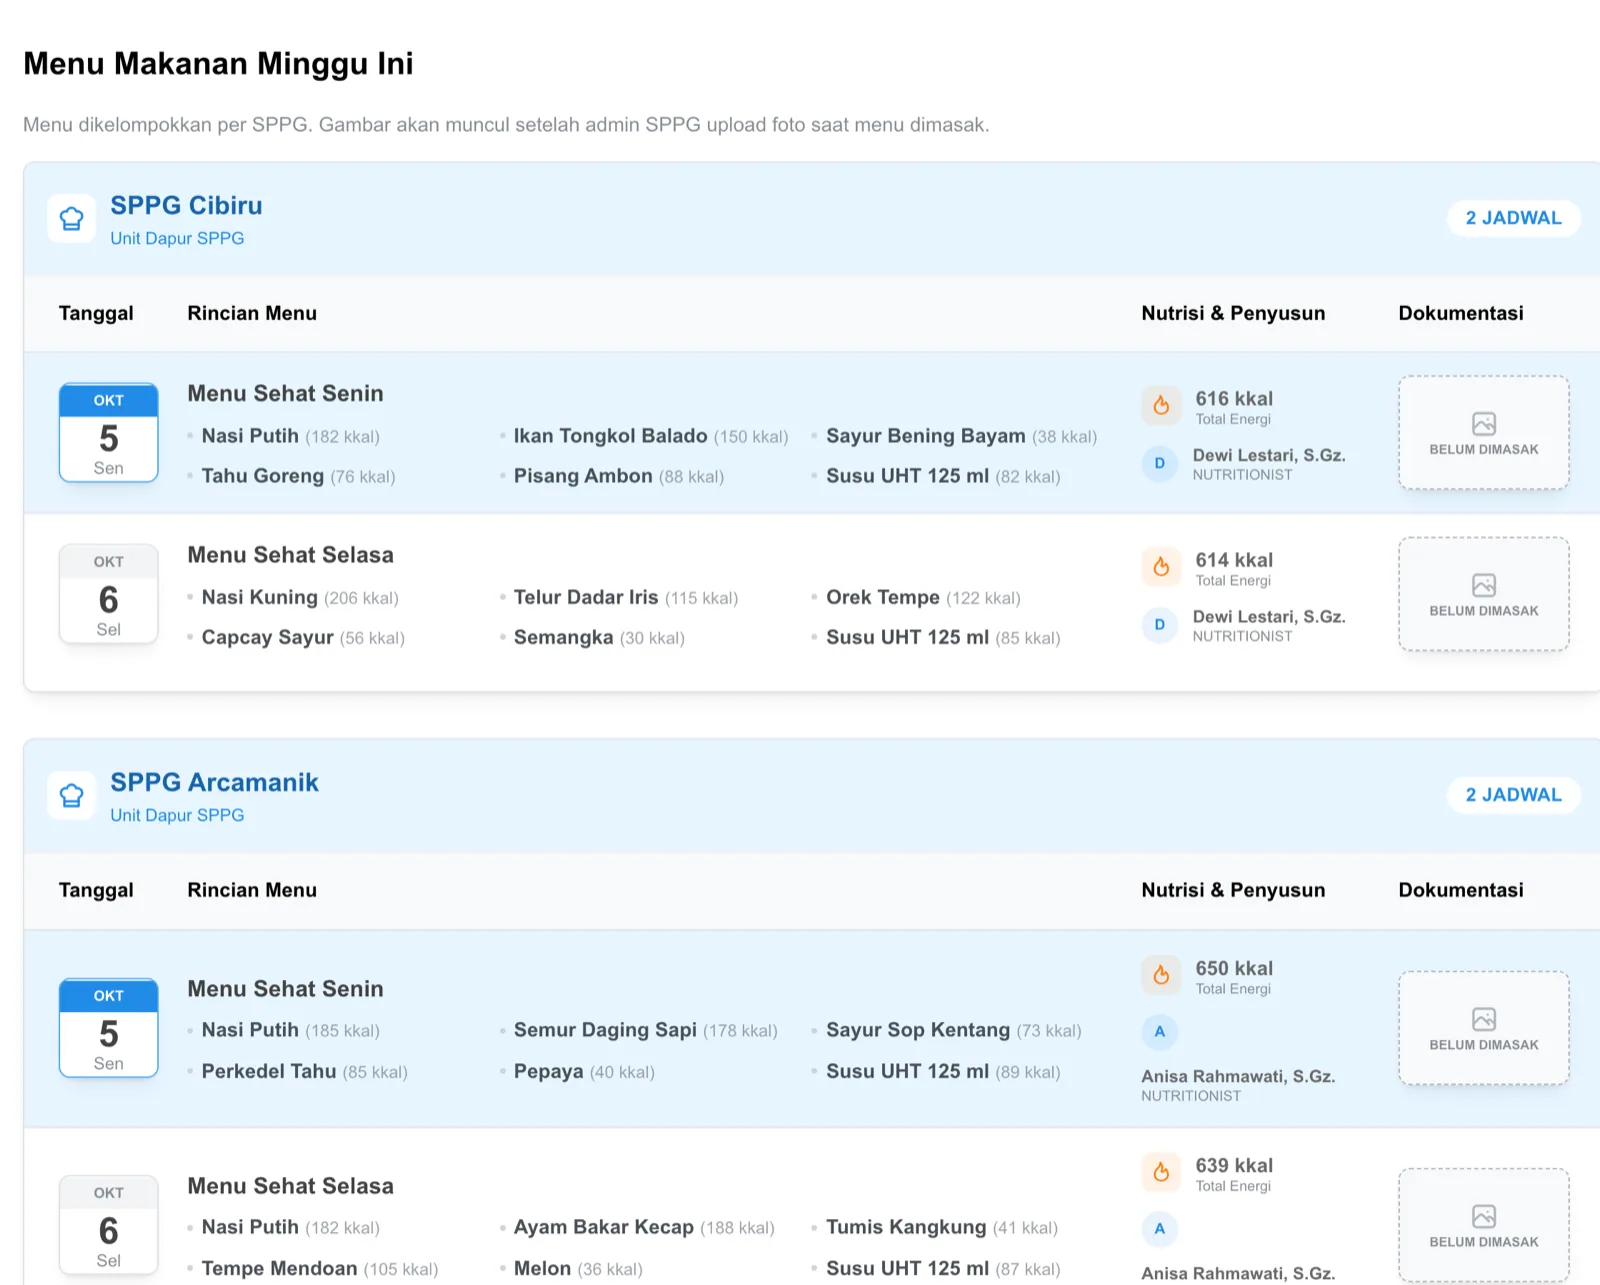
Task: Click the 'Ikan Tongkol Balado' menu item
Action: [610, 436]
